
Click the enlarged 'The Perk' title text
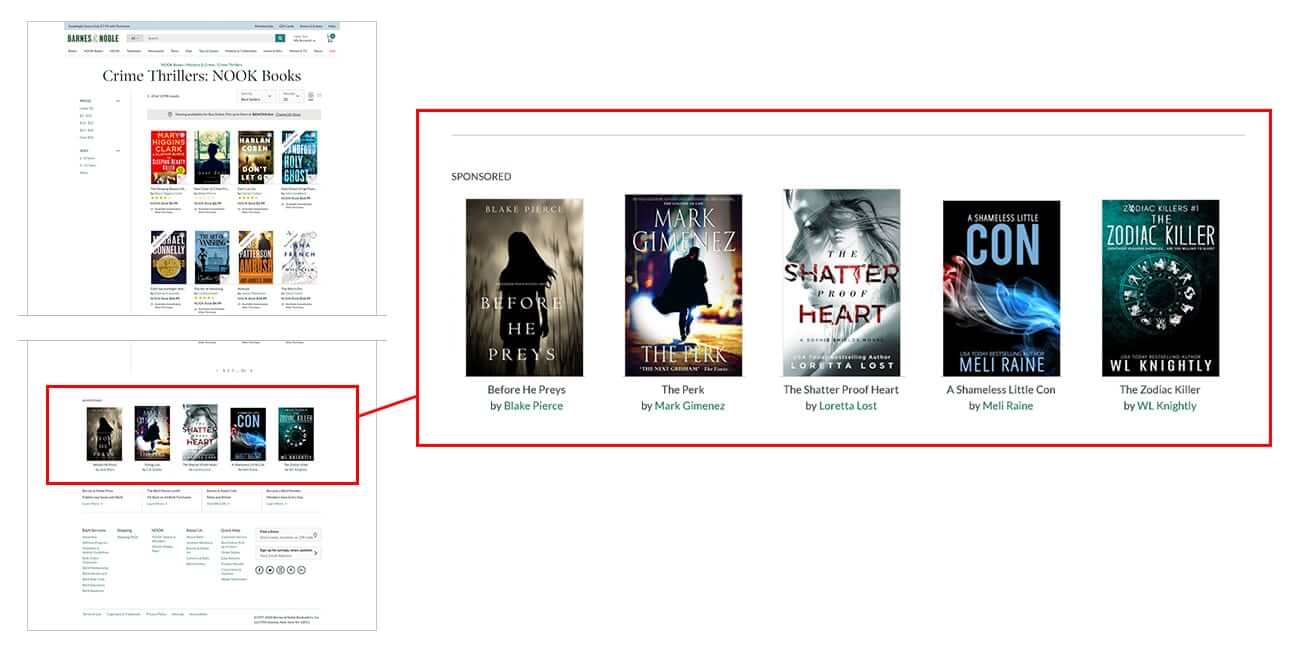click(683, 390)
